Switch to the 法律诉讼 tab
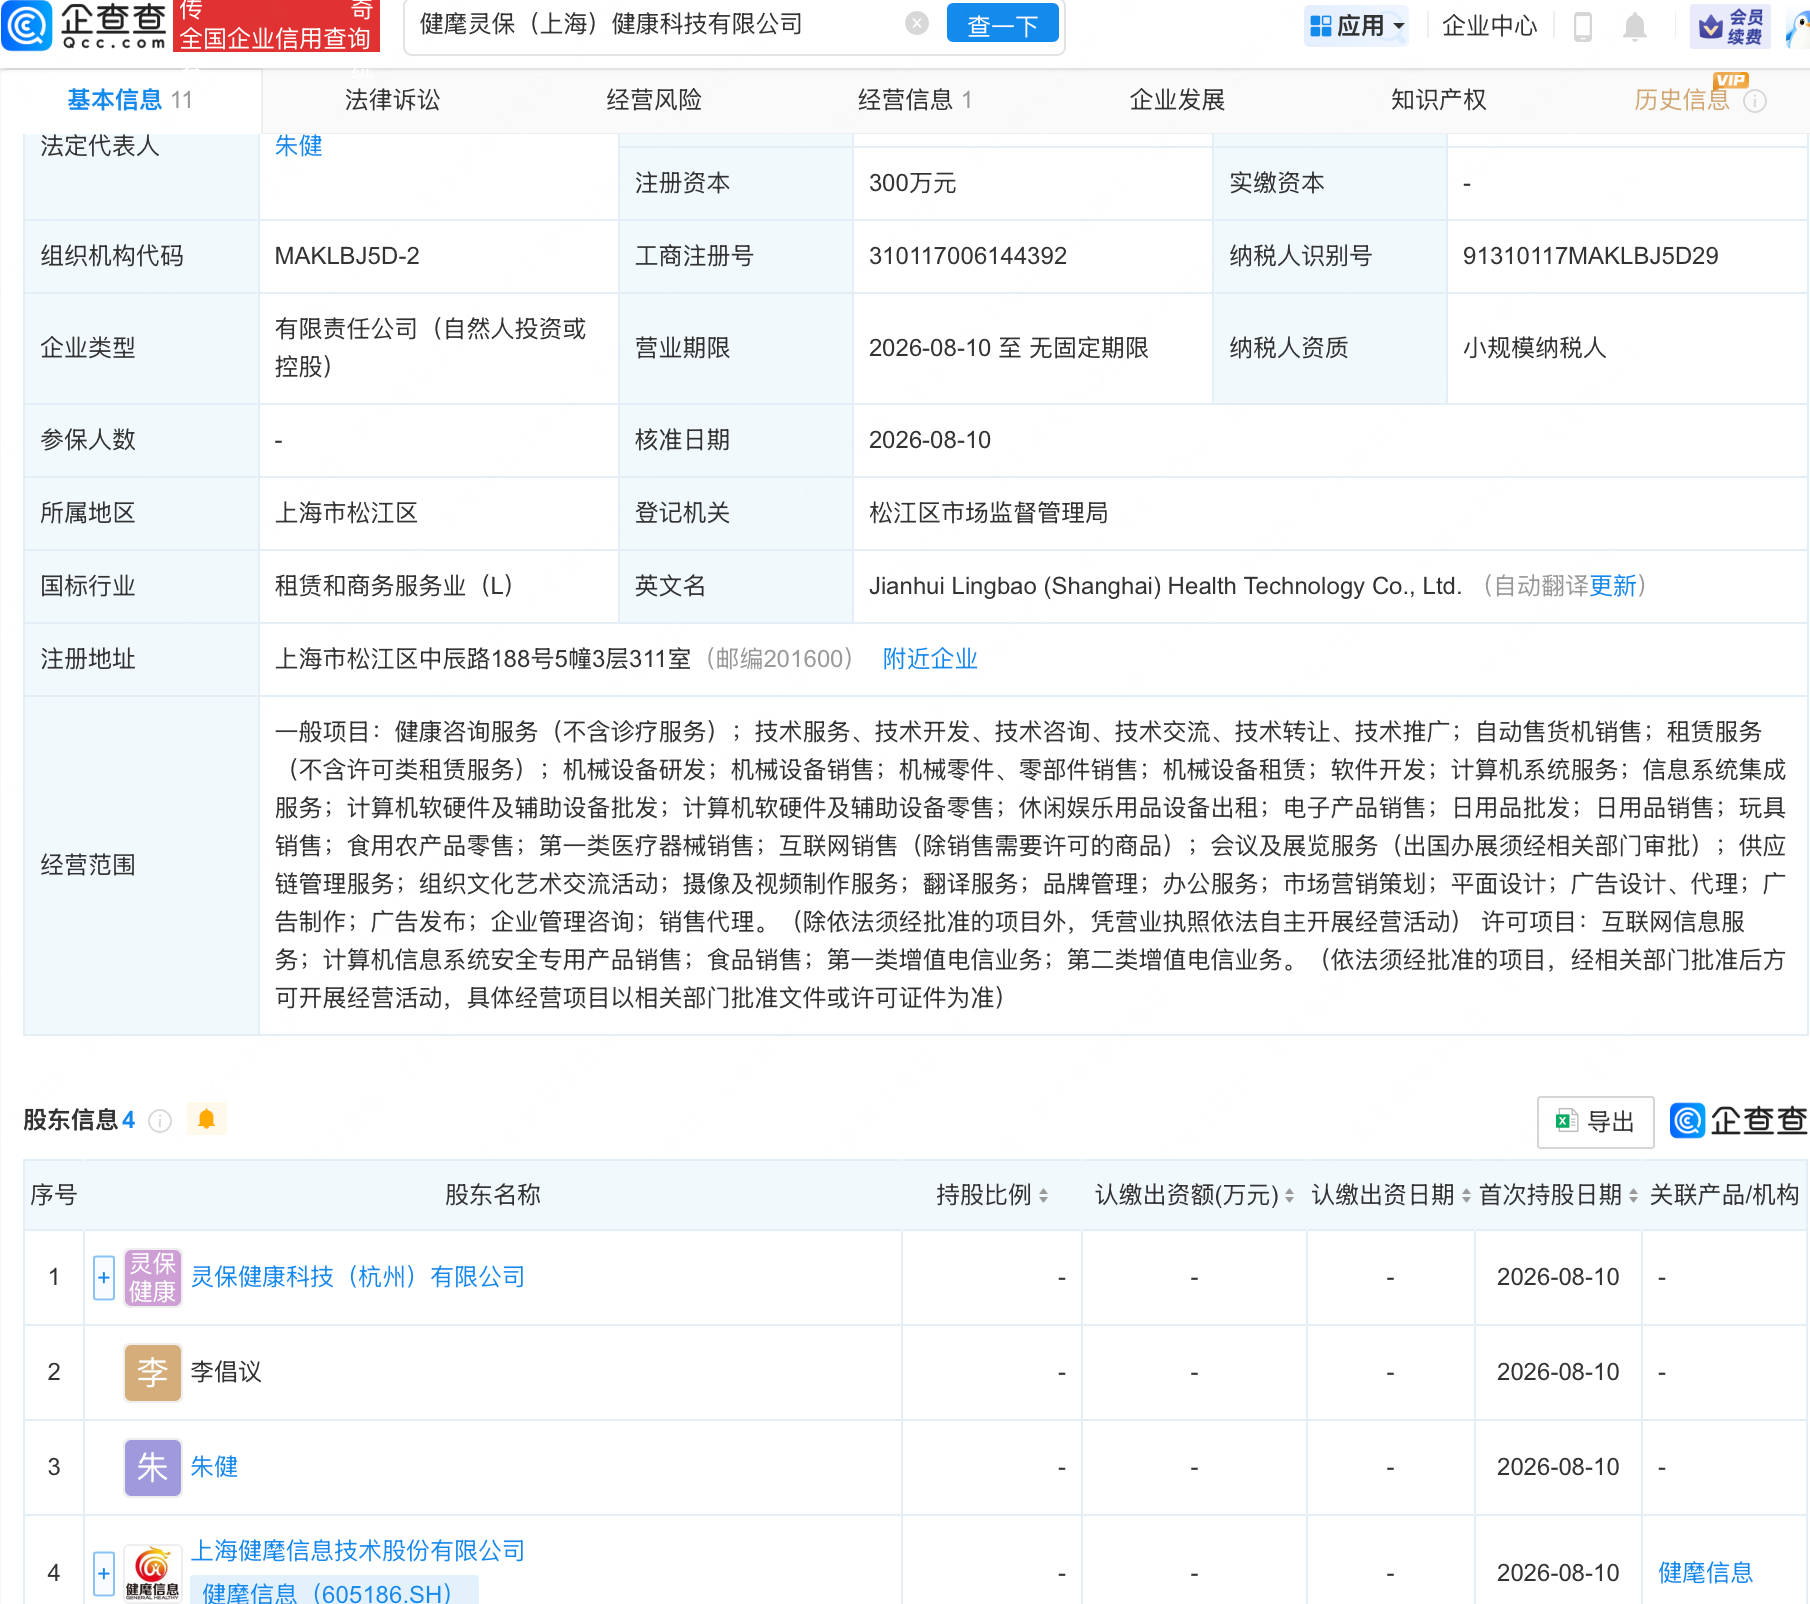The height and width of the screenshot is (1604, 1810). point(392,100)
